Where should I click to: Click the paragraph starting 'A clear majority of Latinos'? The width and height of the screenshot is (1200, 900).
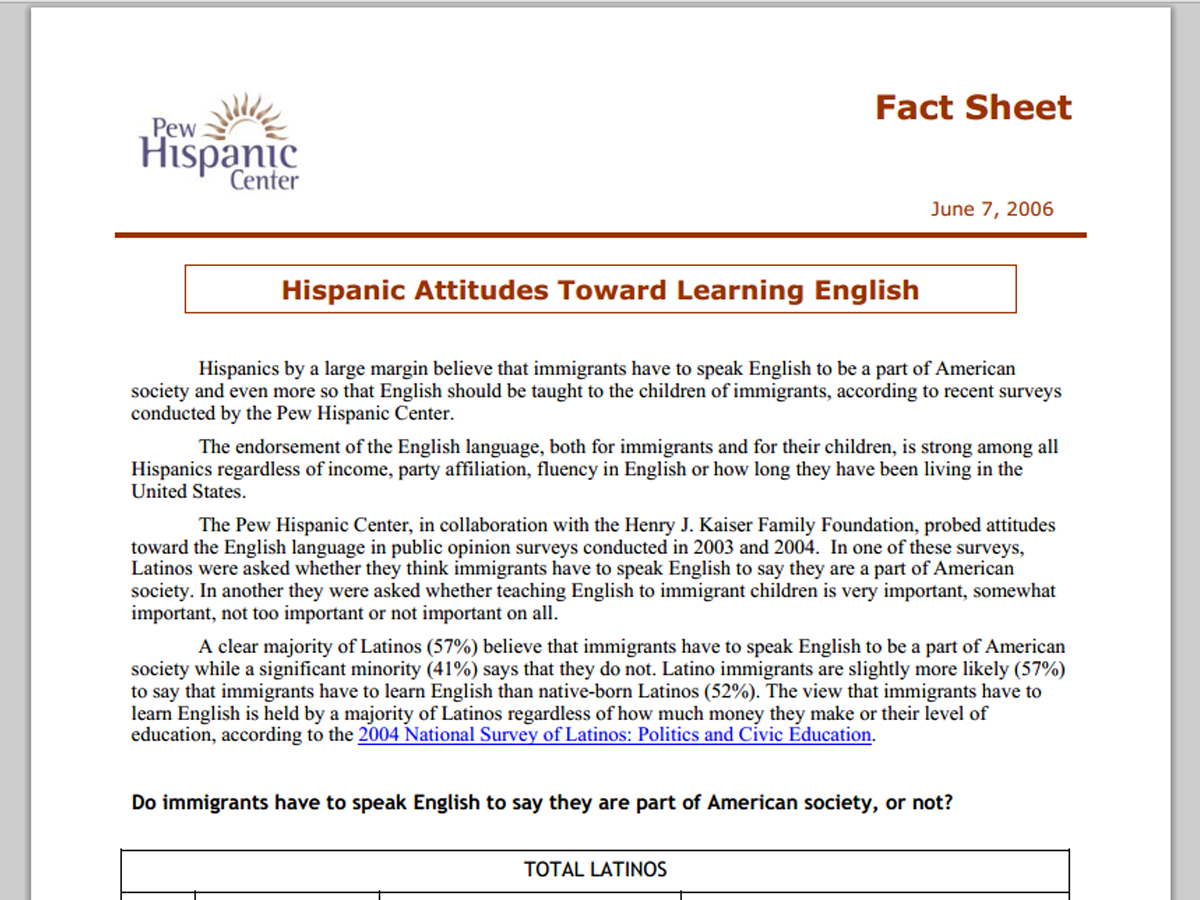point(598,691)
